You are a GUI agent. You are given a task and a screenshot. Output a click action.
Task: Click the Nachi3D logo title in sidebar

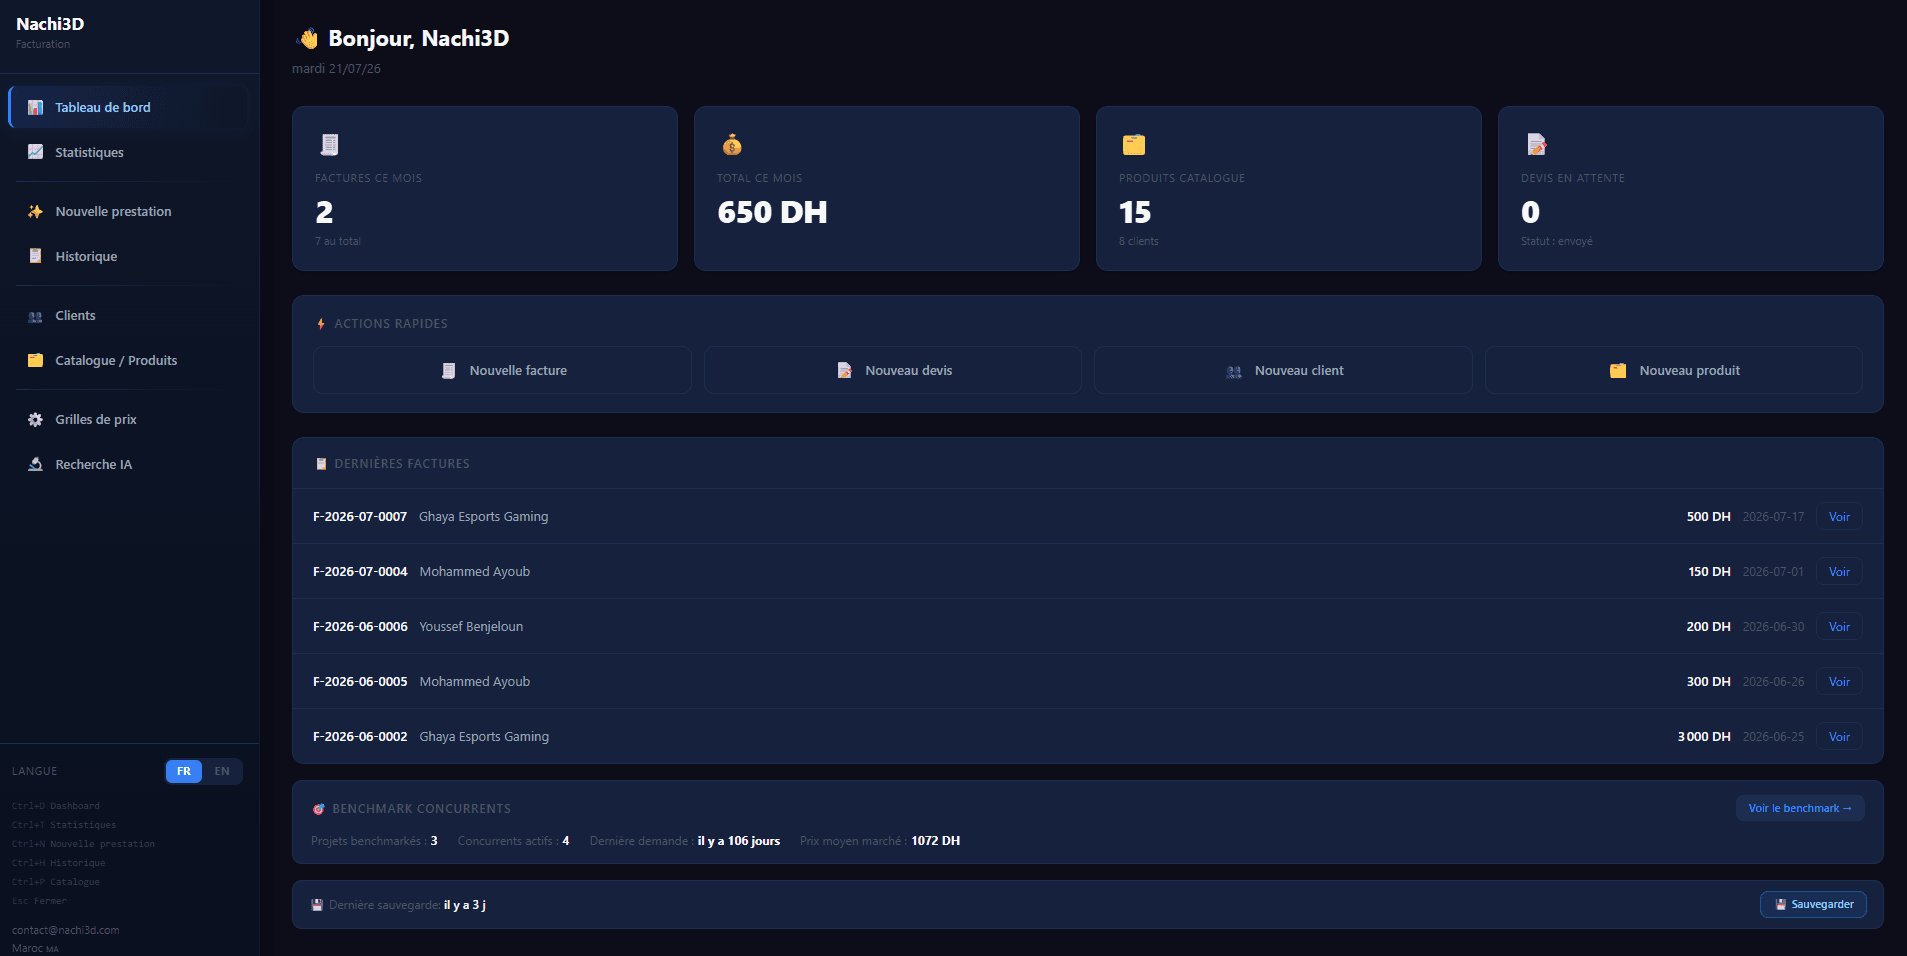coord(50,24)
